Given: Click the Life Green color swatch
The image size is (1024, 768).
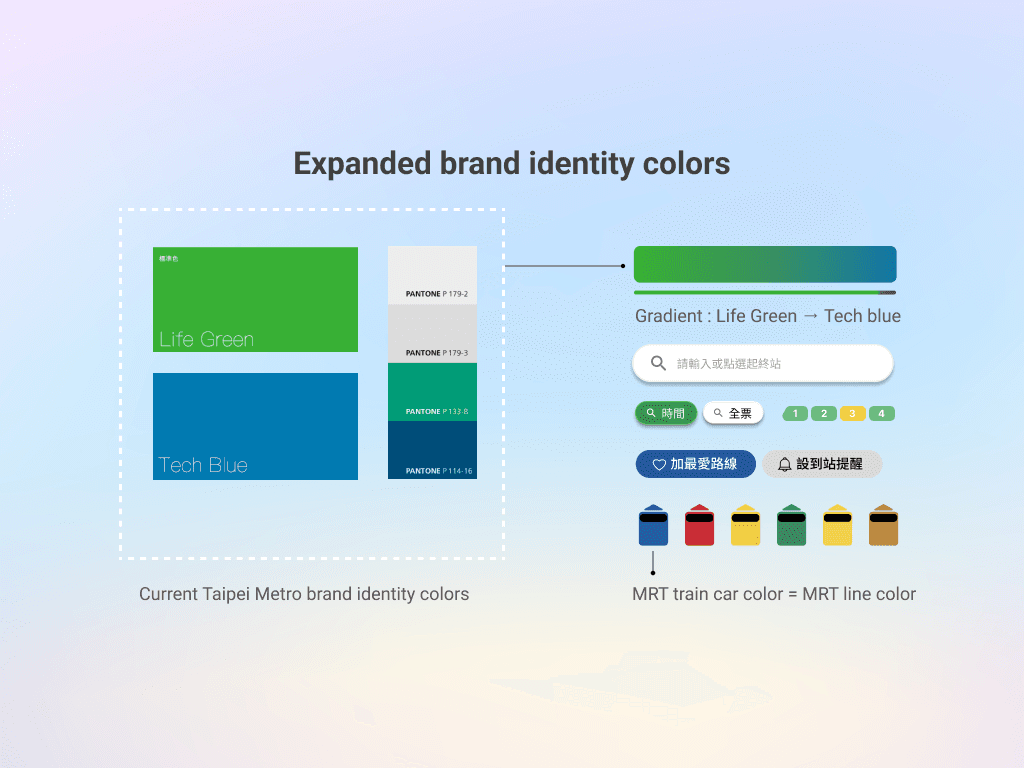Looking at the screenshot, I should point(255,299).
